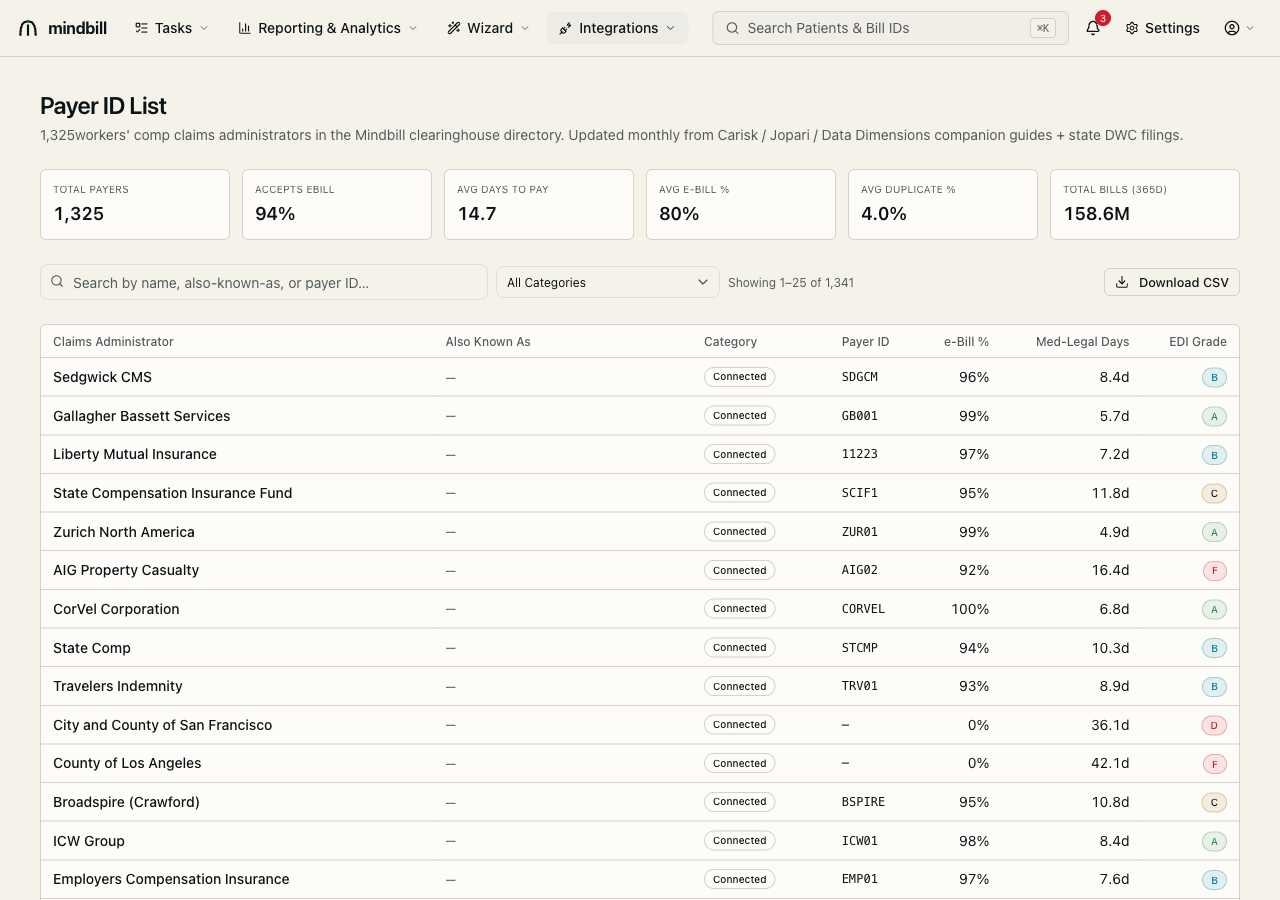Click the Avg E-Bill % stat card

741,204
